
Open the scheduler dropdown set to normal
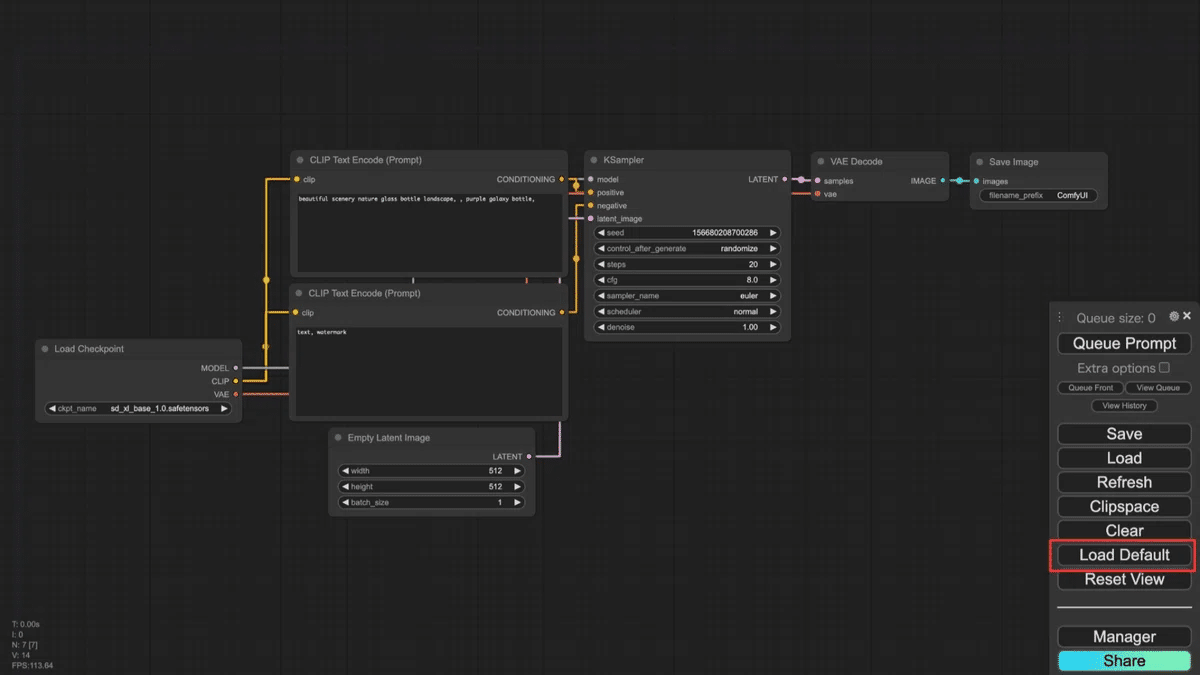[687, 312]
